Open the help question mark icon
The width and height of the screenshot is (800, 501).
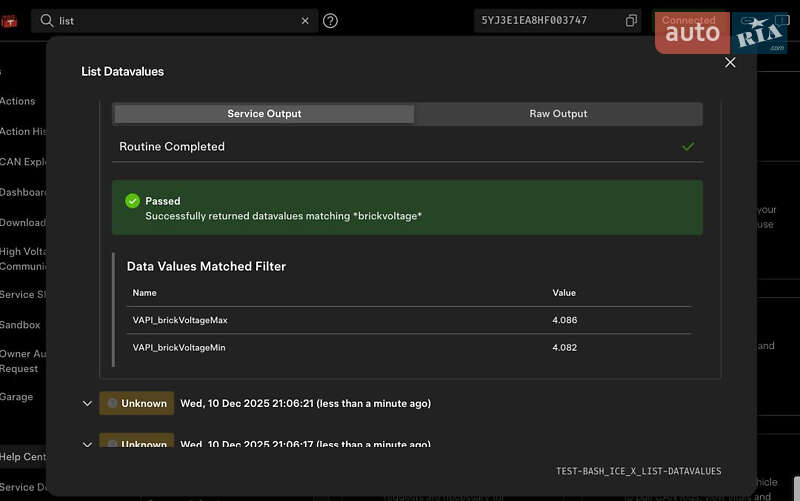(x=331, y=21)
